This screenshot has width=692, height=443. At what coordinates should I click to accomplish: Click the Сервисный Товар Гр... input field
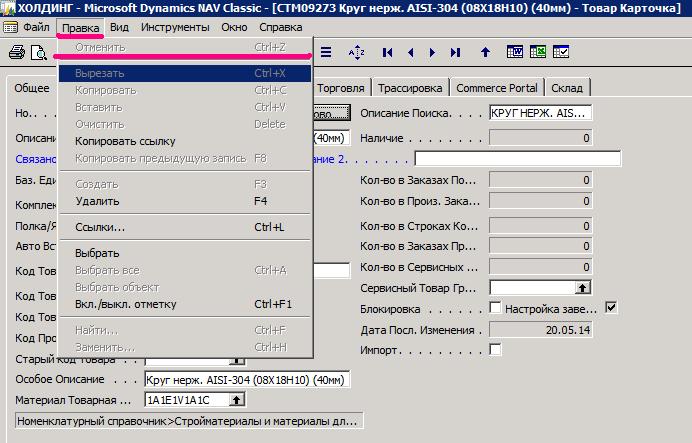coord(532,288)
